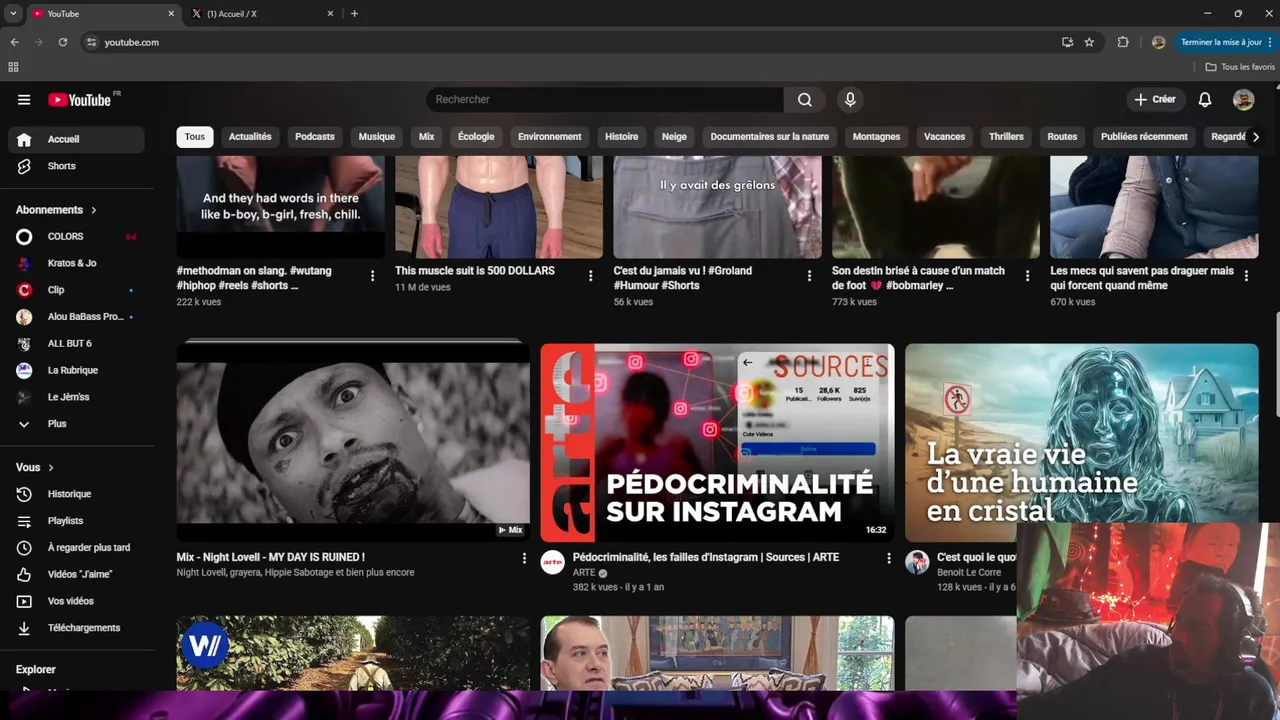Close the YouTube browser tab
The width and height of the screenshot is (1280, 720).
point(171,14)
